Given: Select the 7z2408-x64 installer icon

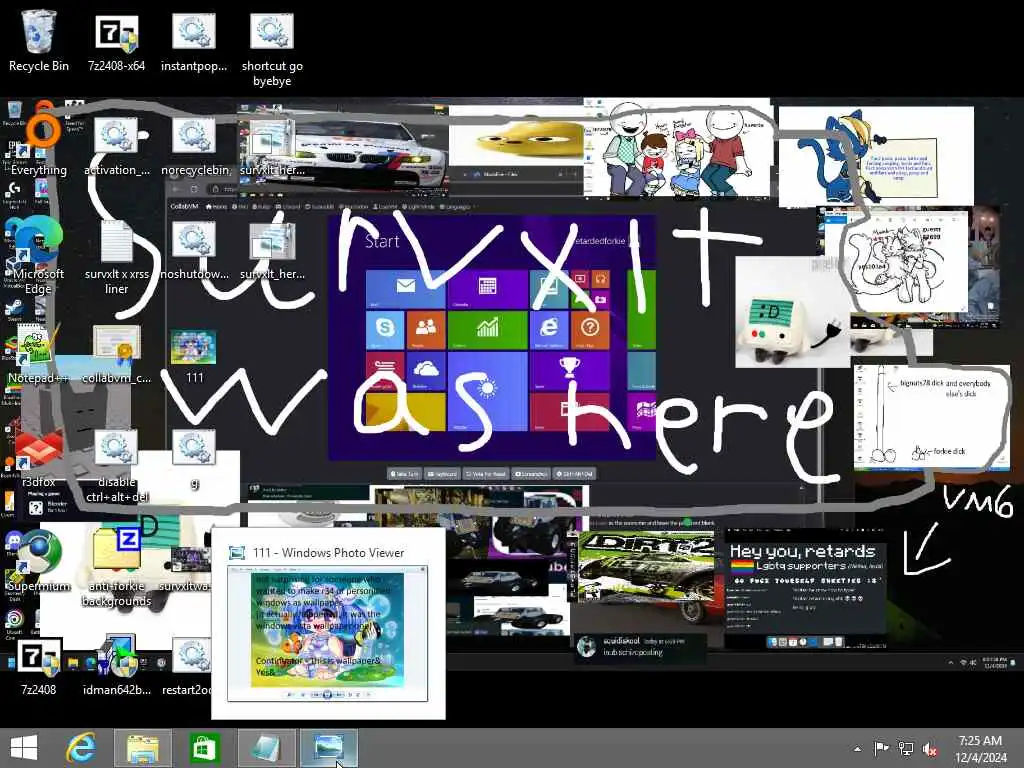Looking at the screenshot, I should (x=116, y=40).
